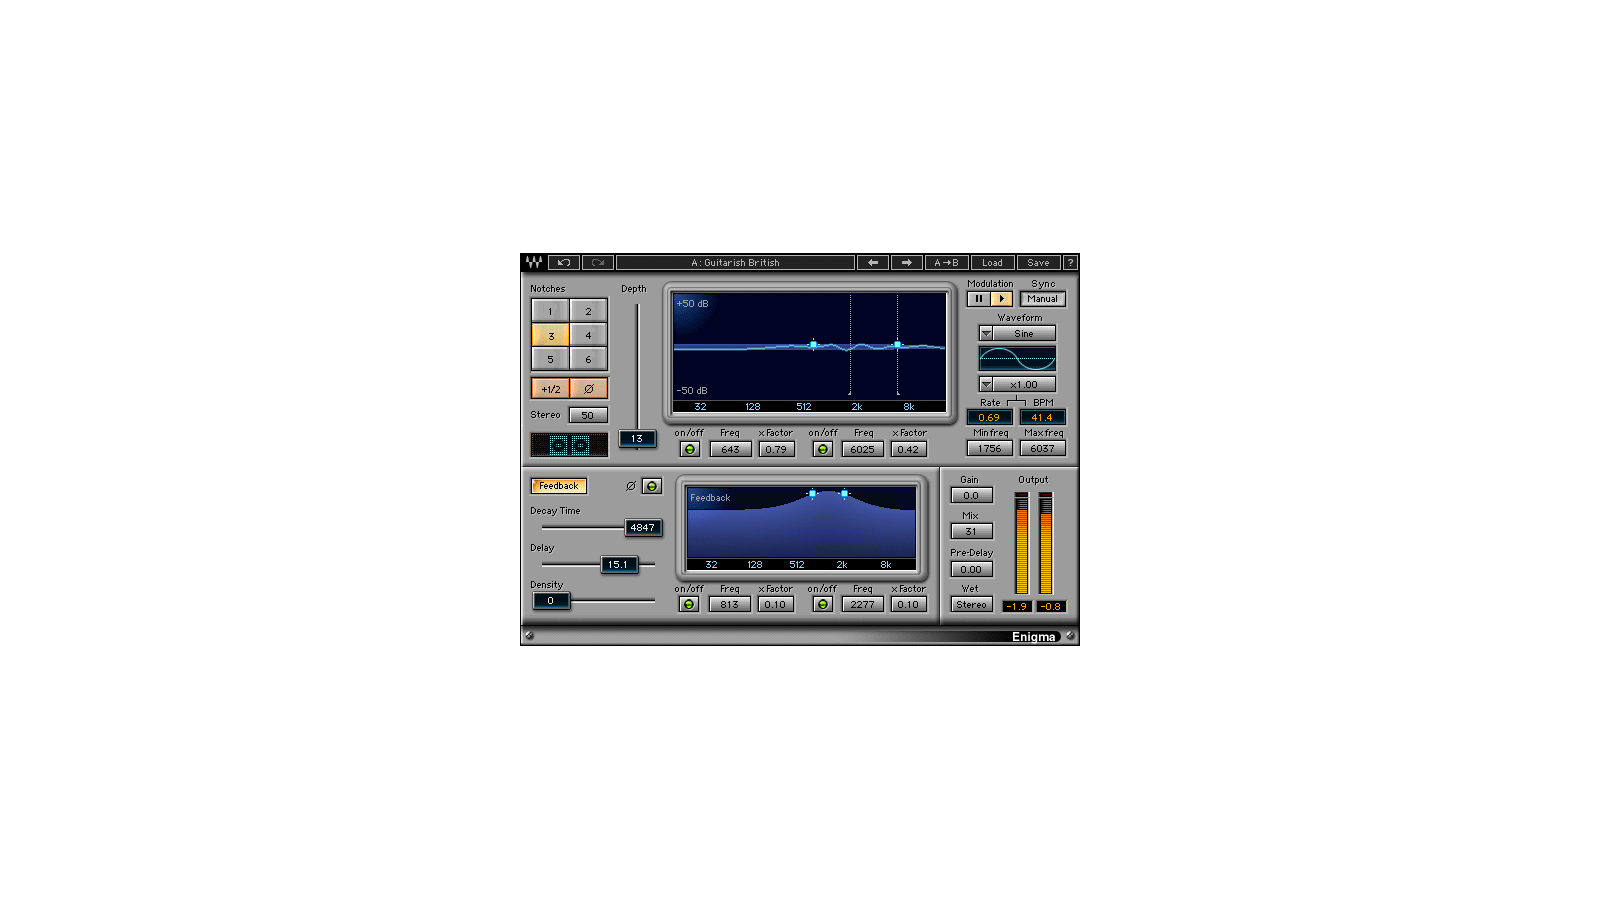Click the x1.00 multiplier label
The height and width of the screenshot is (900, 1600).
1024,384
